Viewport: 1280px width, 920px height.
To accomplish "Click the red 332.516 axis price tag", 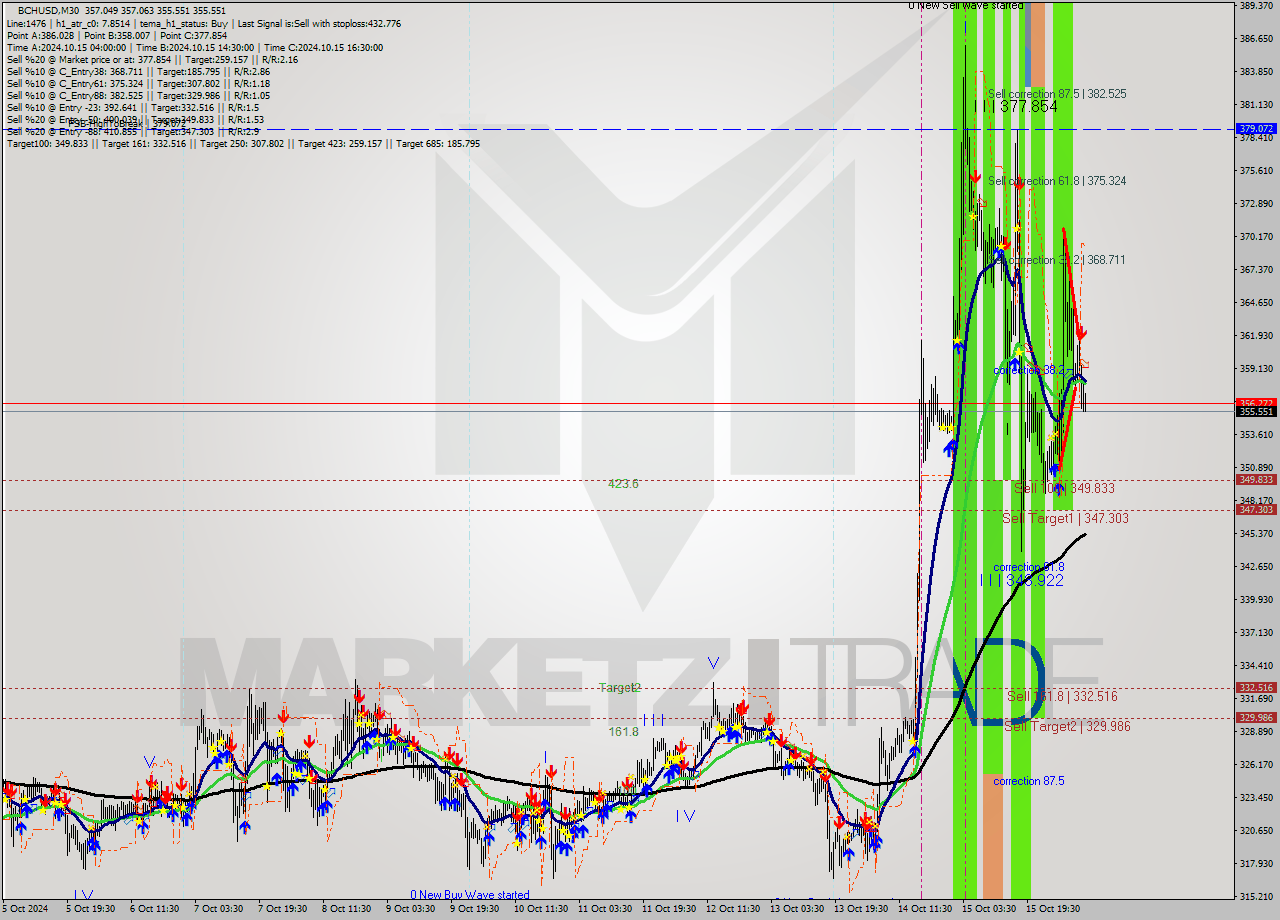I will (x=1256, y=688).
